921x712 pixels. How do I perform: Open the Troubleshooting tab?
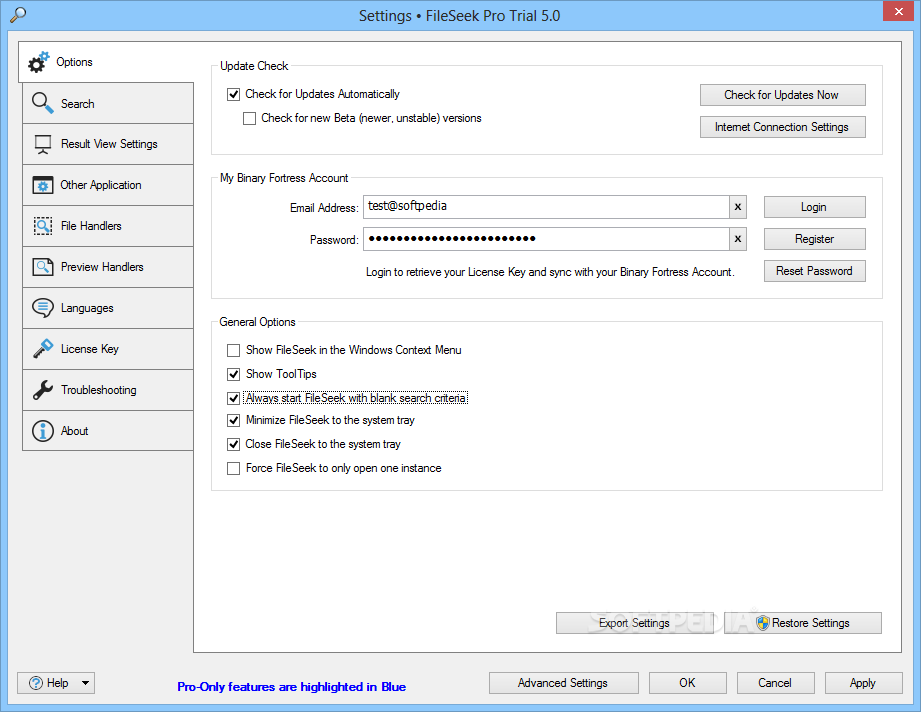pyautogui.click(x=108, y=389)
